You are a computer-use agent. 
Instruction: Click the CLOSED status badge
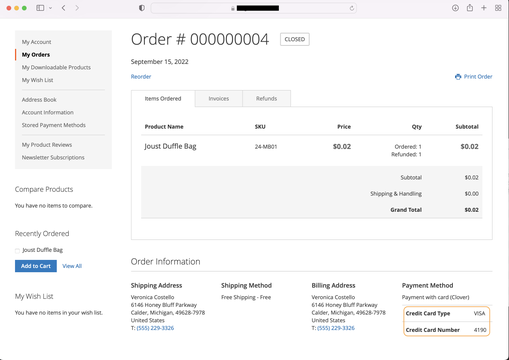[295, 39]
